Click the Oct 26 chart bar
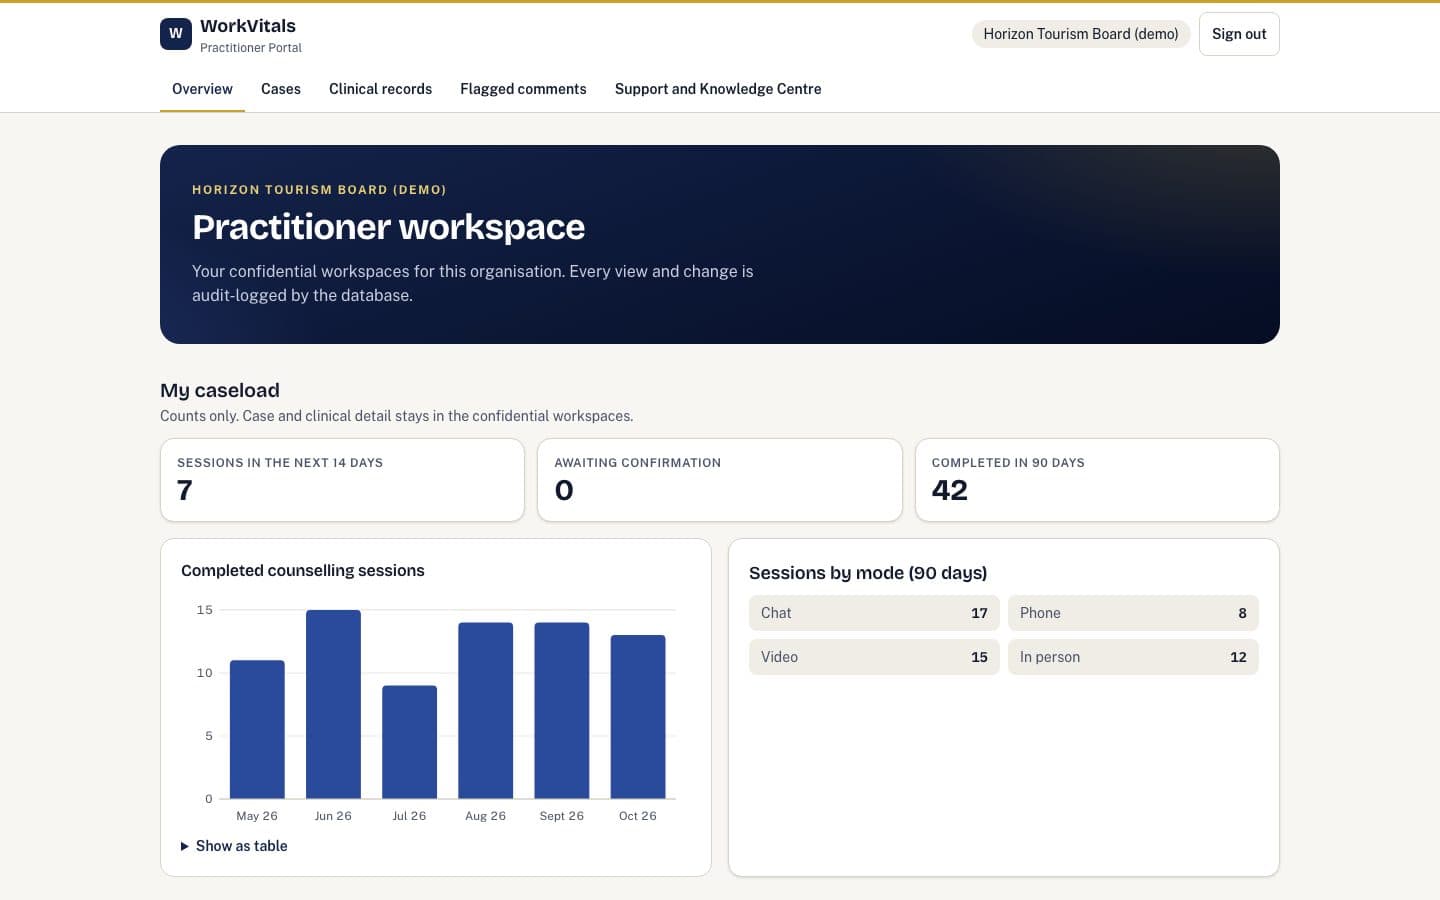This screenshot has width=1440, height=900. 638,717
